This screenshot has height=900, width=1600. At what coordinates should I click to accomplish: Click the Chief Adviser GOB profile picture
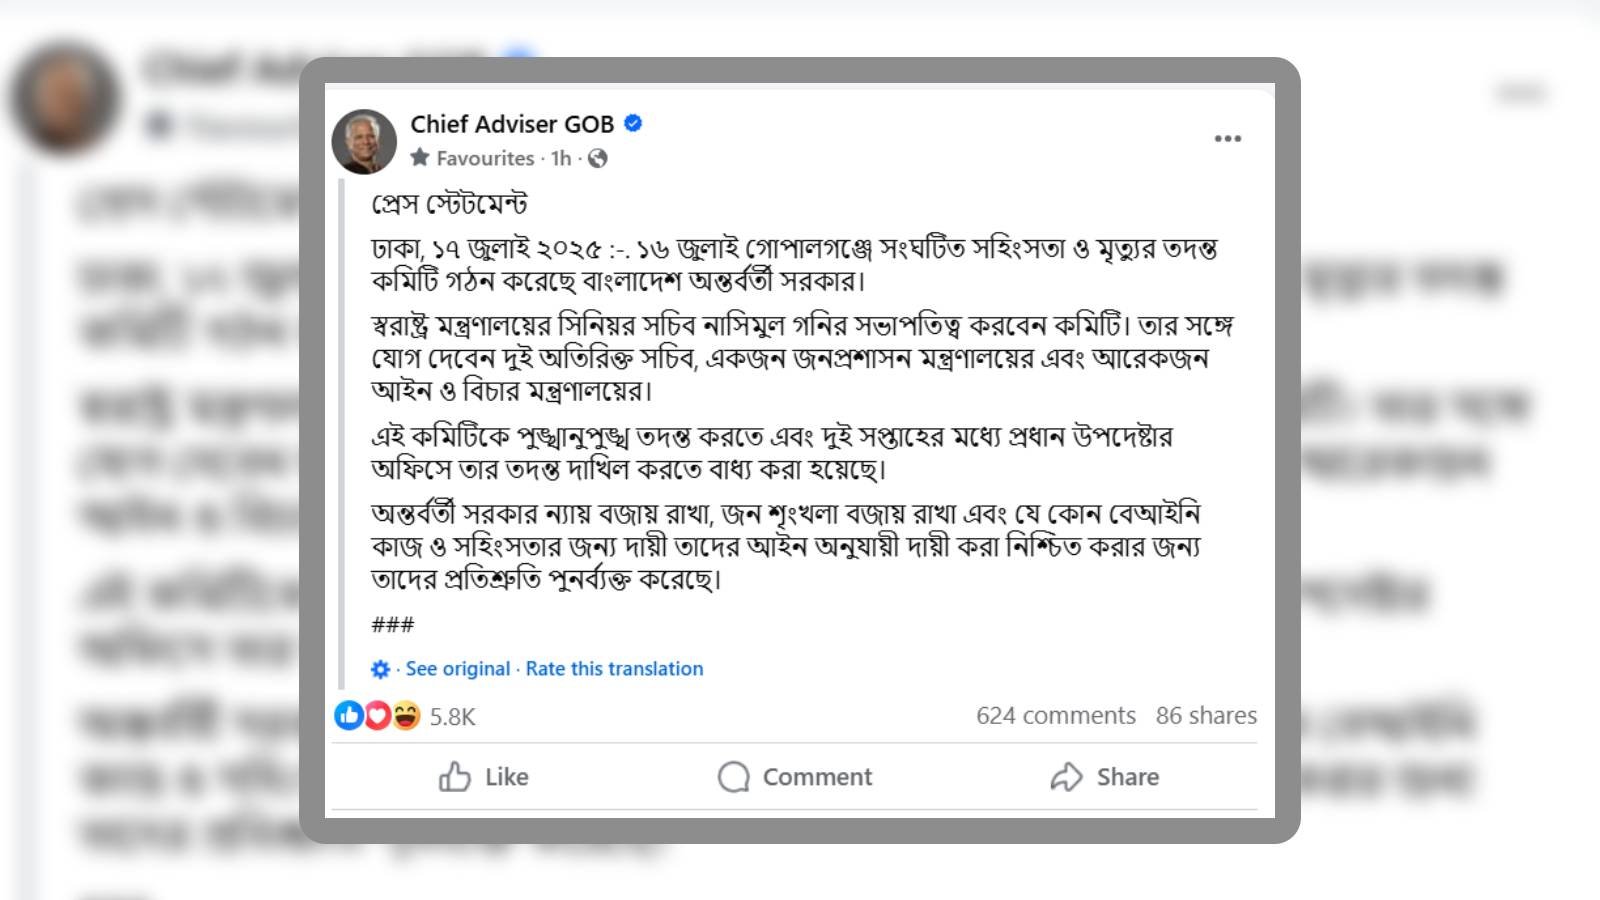[364, 141]
